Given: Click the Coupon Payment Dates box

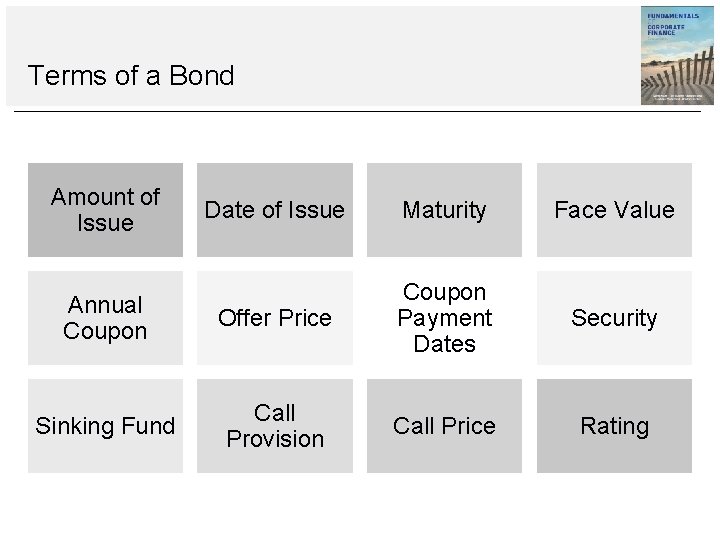Looking at the screenshot, I should 444,318.
